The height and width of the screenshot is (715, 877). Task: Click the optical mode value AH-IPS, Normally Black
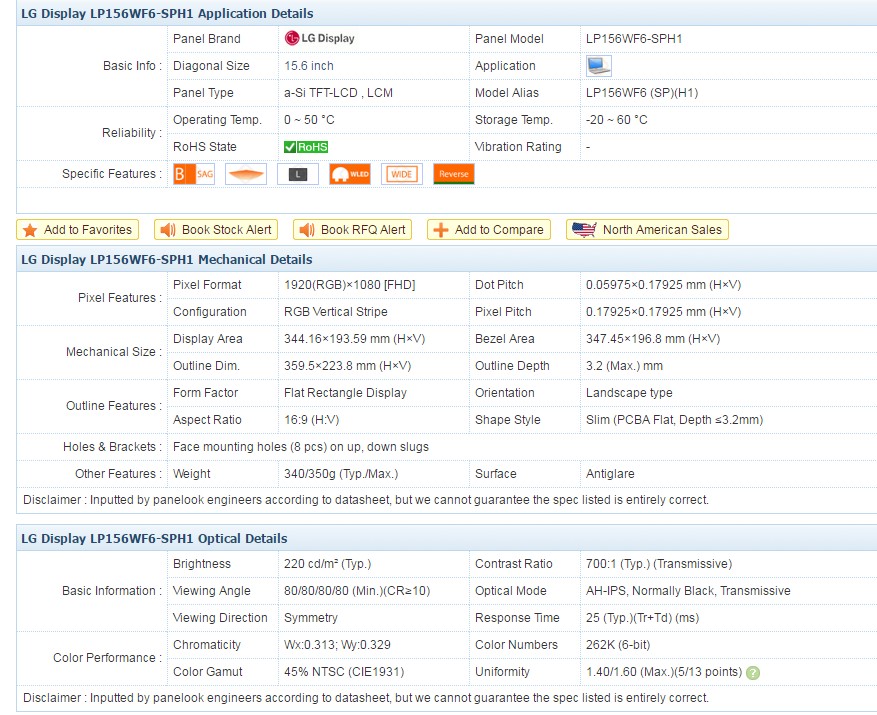[x=689, y=591]
